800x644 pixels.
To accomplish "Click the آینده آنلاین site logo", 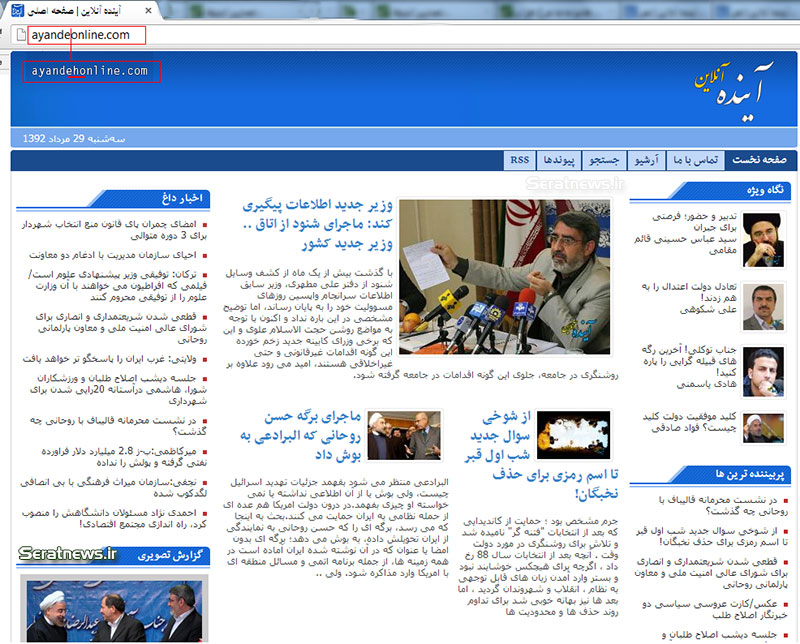I will [733, 92].
